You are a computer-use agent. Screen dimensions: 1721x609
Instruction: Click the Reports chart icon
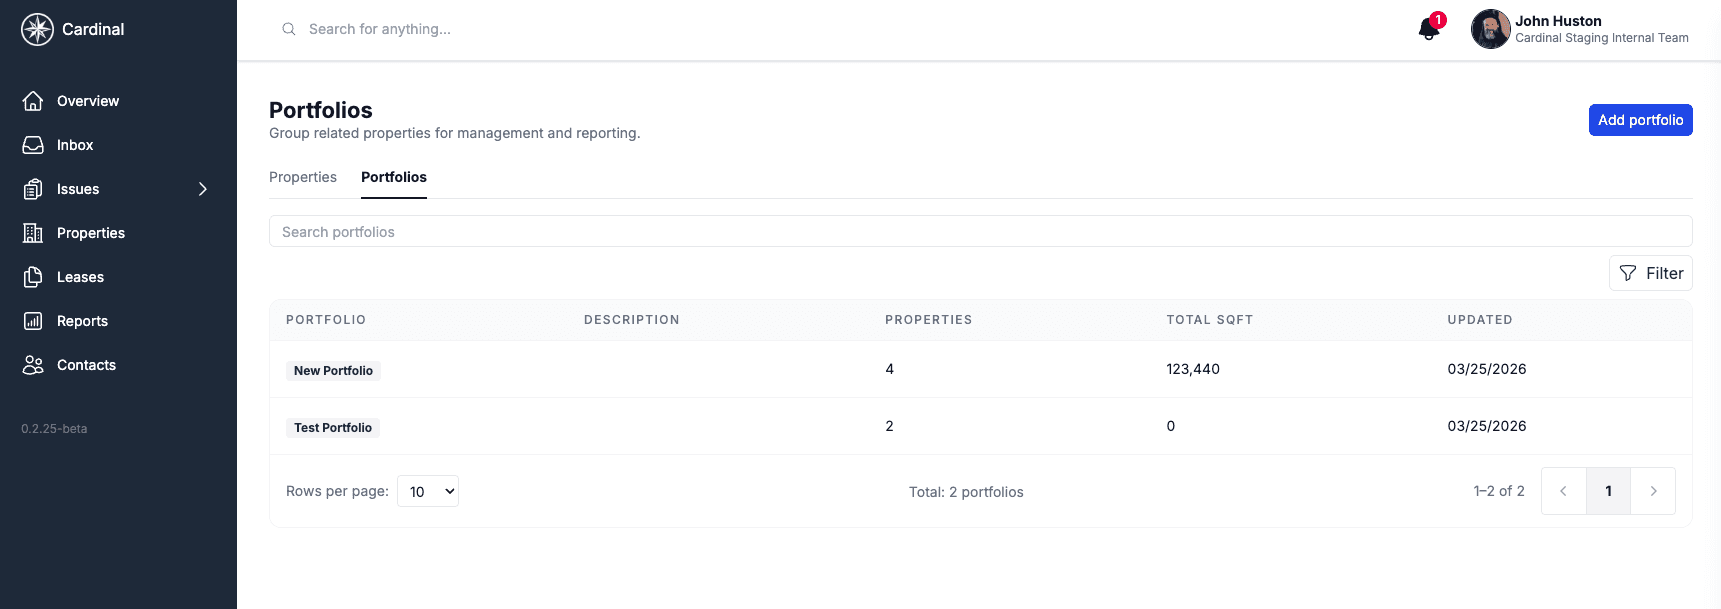coord(33,321)
